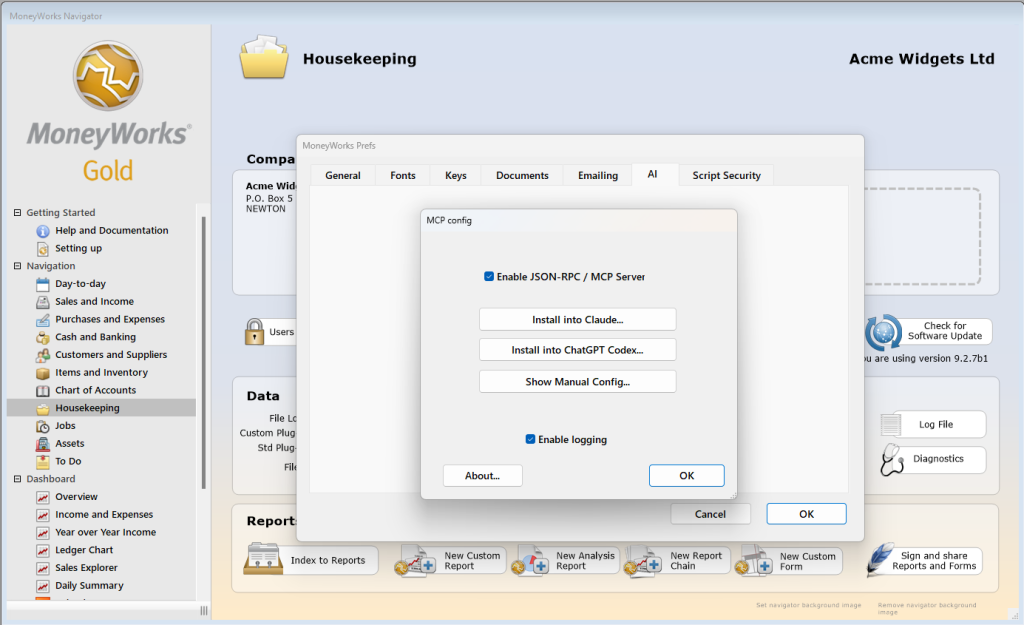Collapse the Dashboard tree section
This screenshot has height=625, width=1024.
coord(18,479)
